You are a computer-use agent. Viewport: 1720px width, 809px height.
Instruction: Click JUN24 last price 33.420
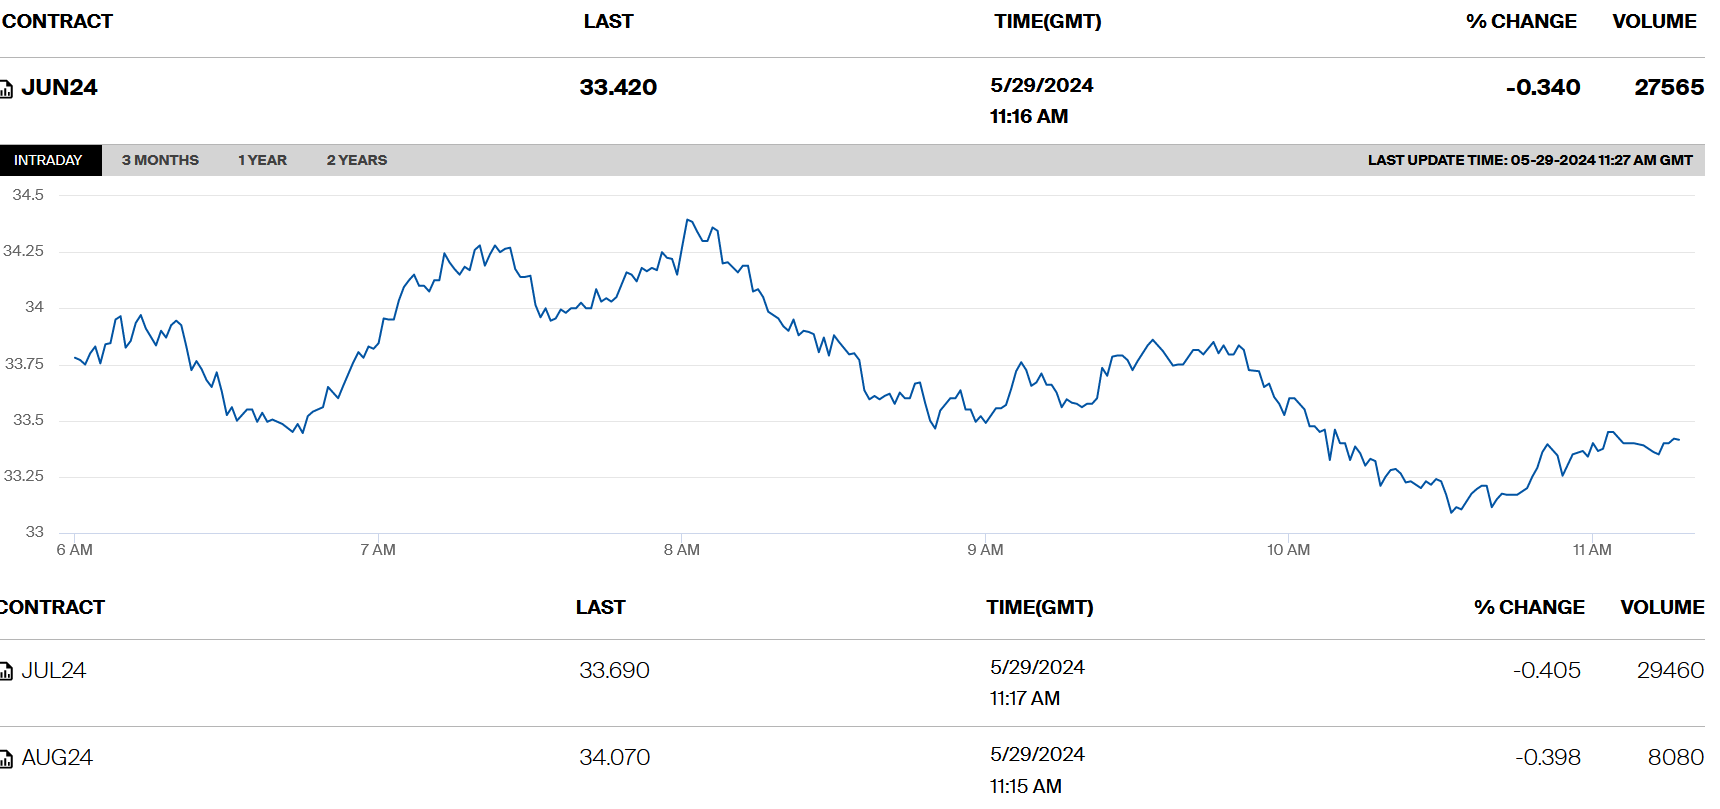[618, 88]
